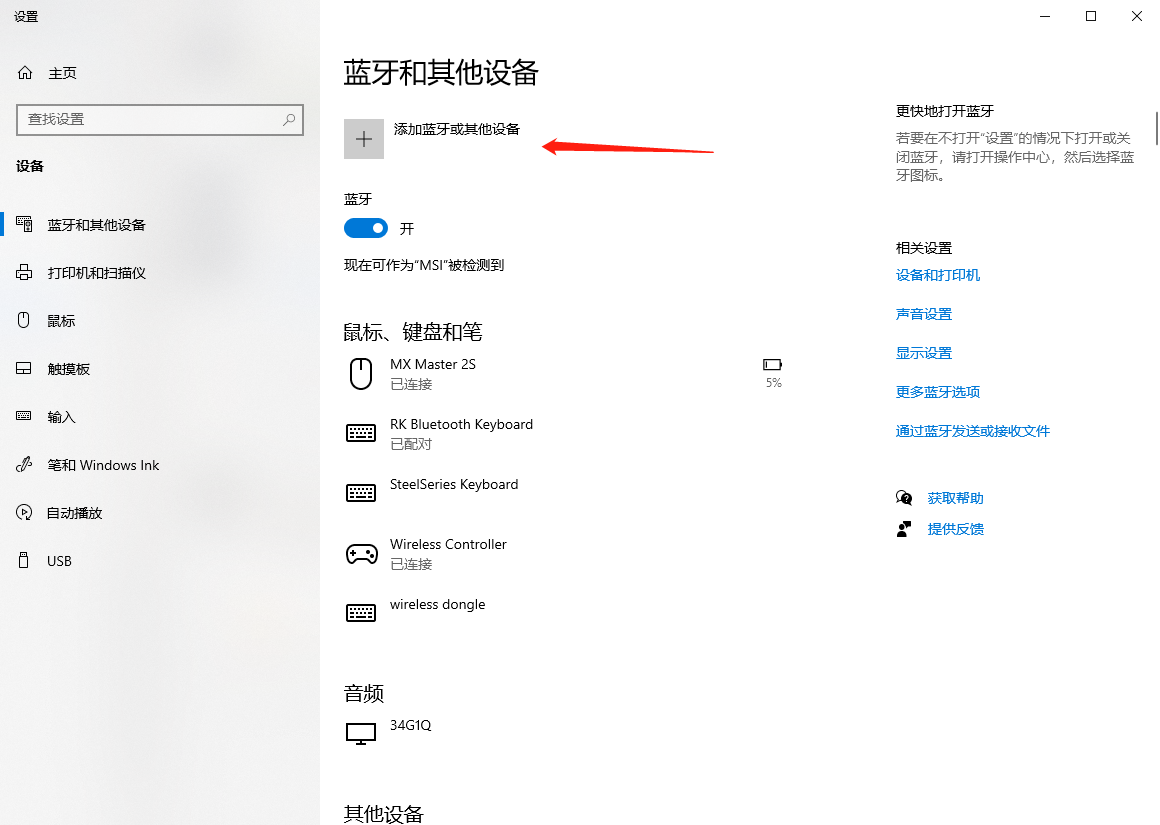Click 添加蓝牙或其他设备 plus button
Screen dimensions: 1160x825
coord(363,138)
